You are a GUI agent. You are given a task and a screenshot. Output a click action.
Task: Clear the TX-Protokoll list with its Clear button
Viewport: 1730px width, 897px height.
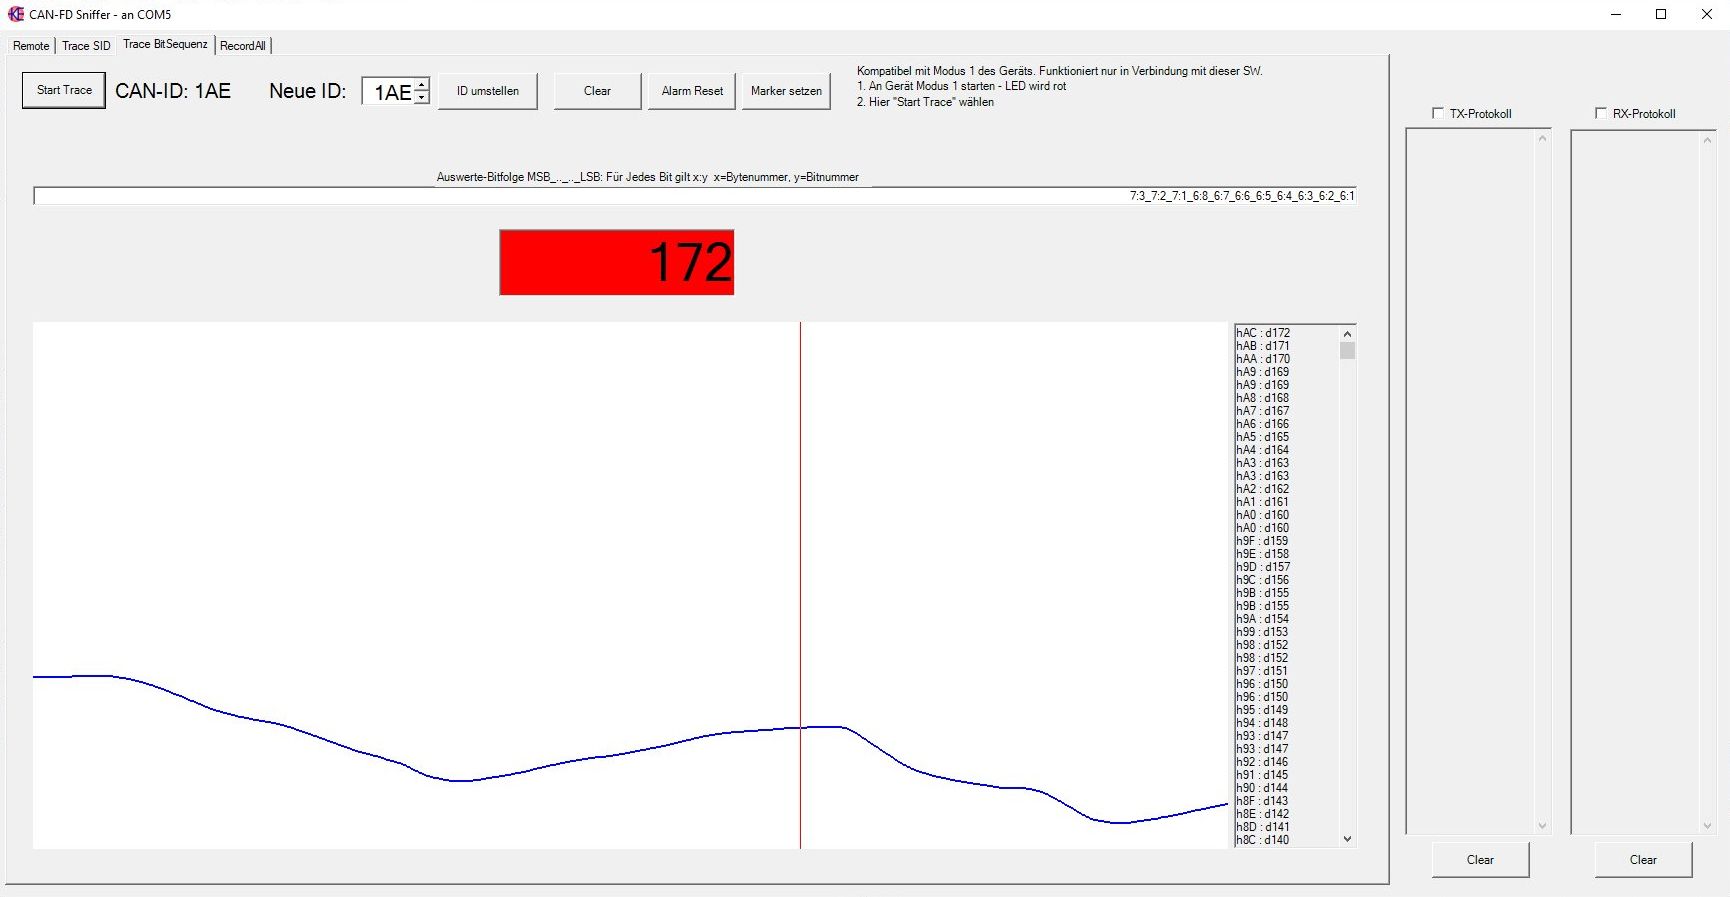point(1480,860)
